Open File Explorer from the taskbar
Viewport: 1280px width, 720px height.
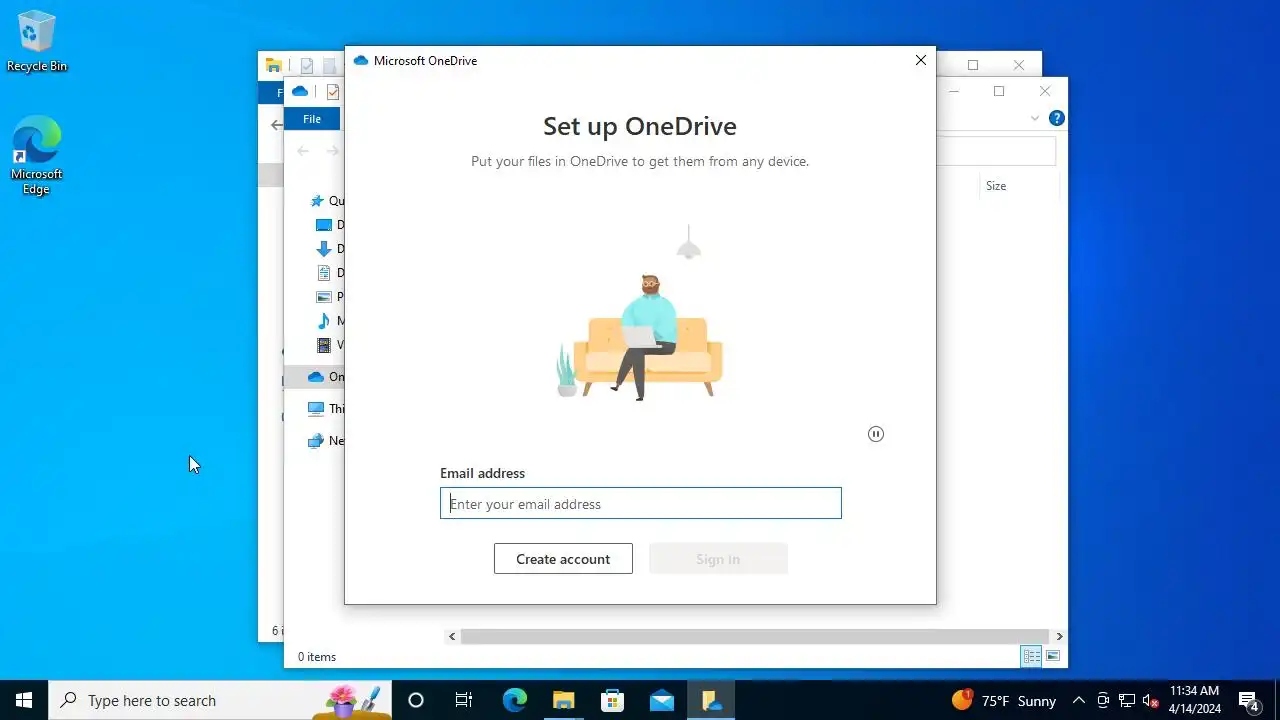click(563, 700)
